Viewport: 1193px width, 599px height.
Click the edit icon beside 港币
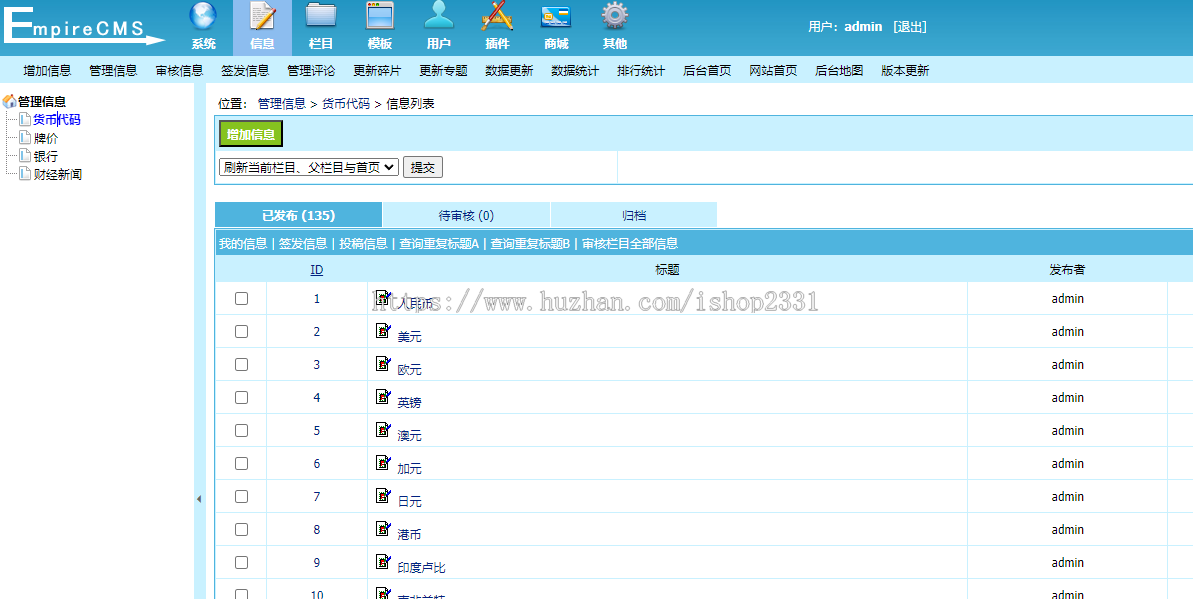383,528
